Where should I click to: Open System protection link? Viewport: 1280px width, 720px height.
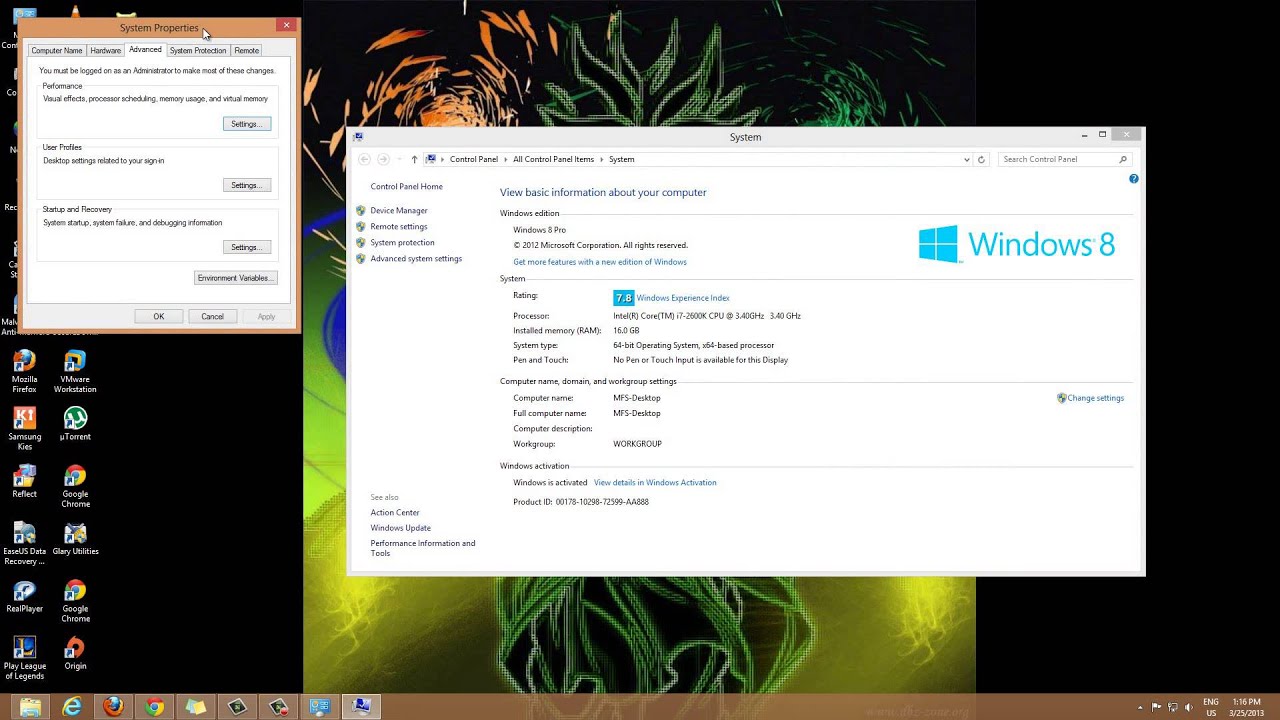coord(402,242)
